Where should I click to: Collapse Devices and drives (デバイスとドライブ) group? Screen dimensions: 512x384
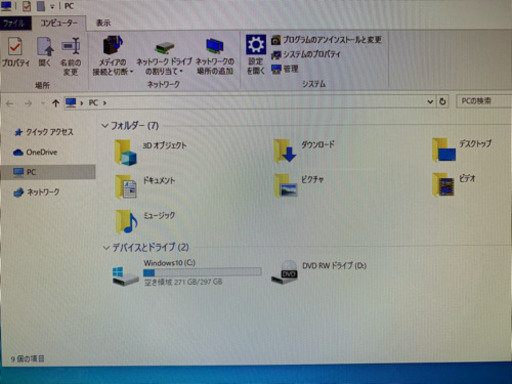coord(106,248)
